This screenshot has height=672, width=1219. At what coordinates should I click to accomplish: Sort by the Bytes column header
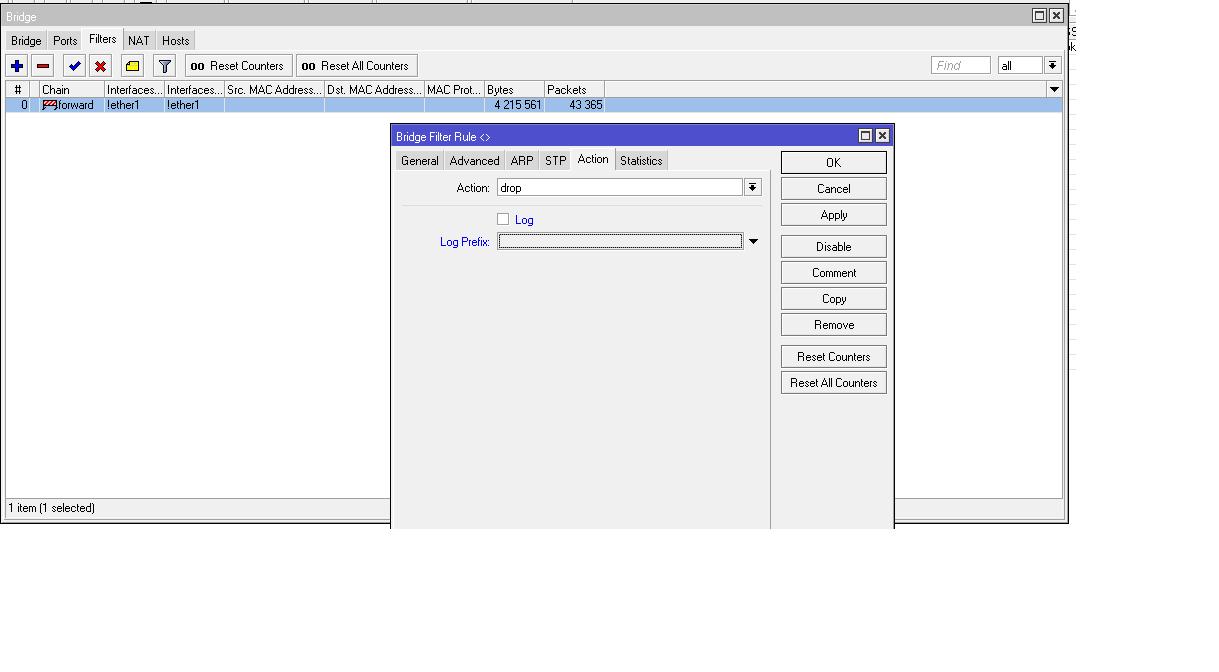[x=514, y=90]
